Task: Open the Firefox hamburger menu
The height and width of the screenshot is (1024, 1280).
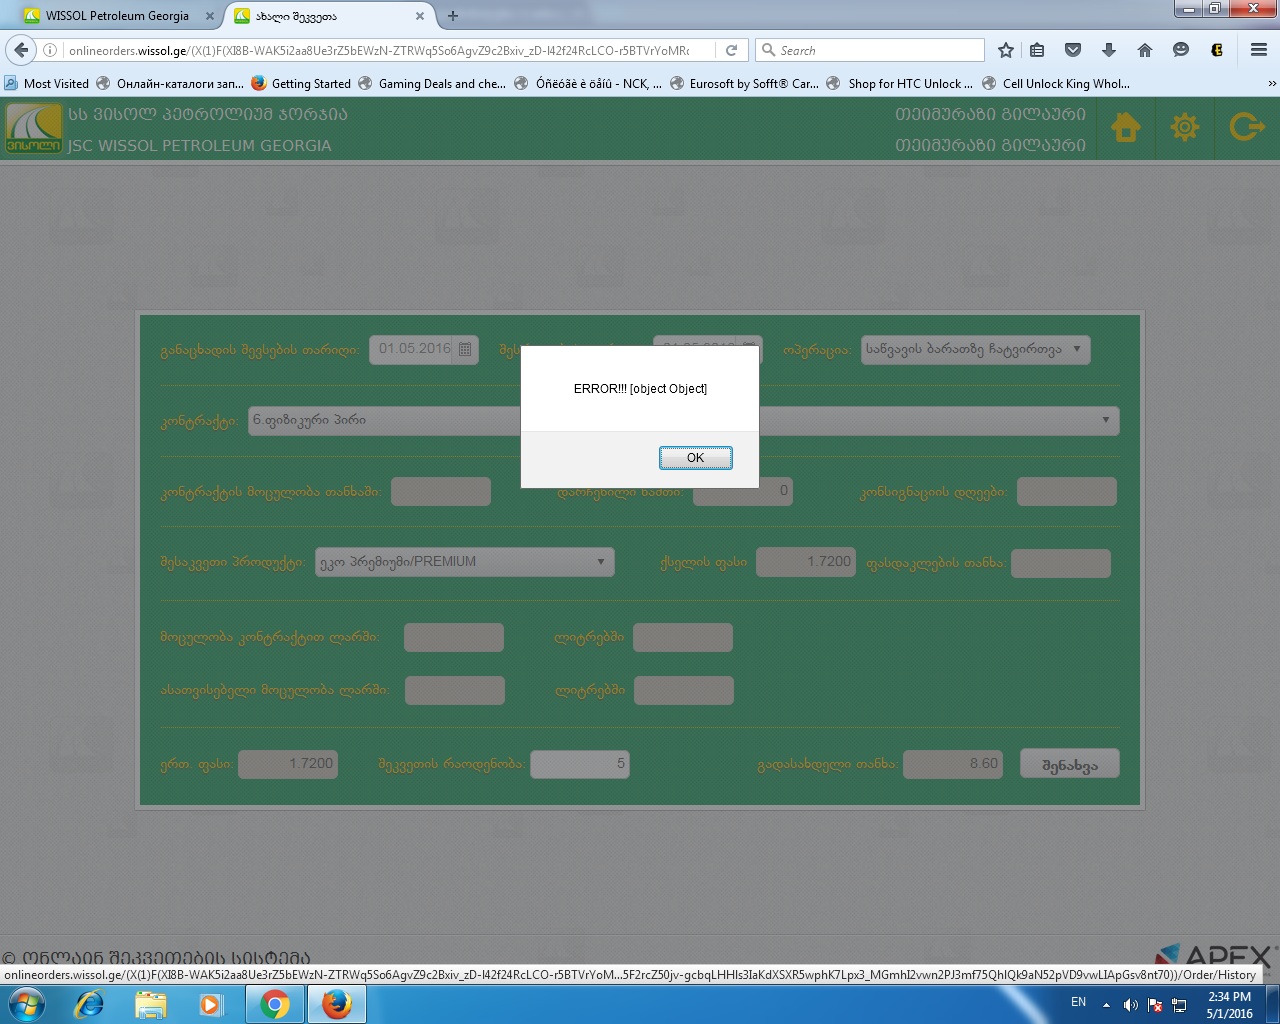Action: point(1259,50)
